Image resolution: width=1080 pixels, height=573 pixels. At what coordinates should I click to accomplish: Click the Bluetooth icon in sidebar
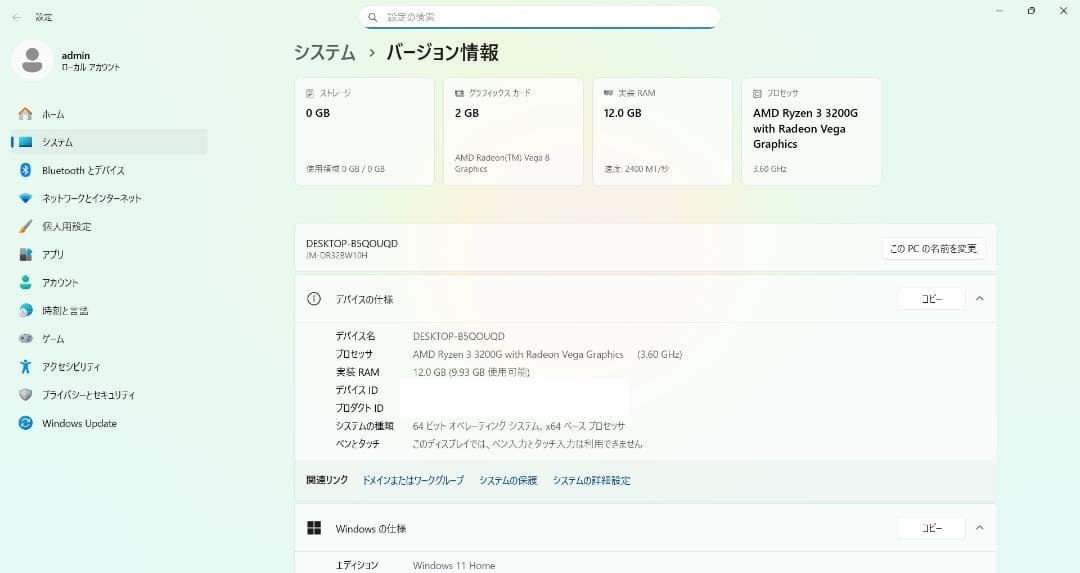coord(25,170)
